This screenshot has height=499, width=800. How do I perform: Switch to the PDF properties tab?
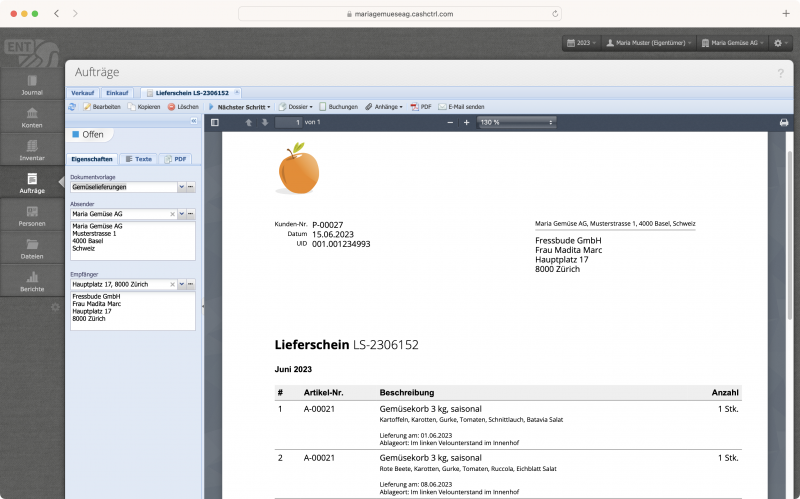click(x=175, y=159)
